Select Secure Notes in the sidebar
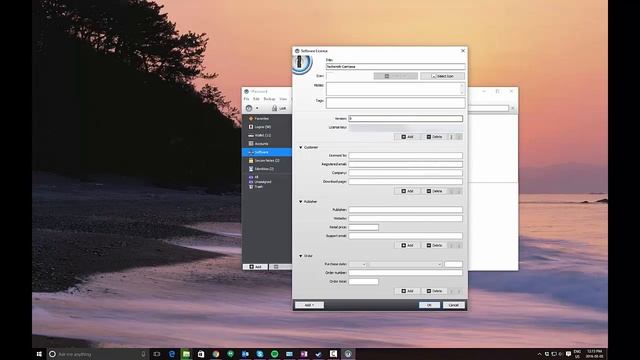640x360 pixels. click(267, 160)
